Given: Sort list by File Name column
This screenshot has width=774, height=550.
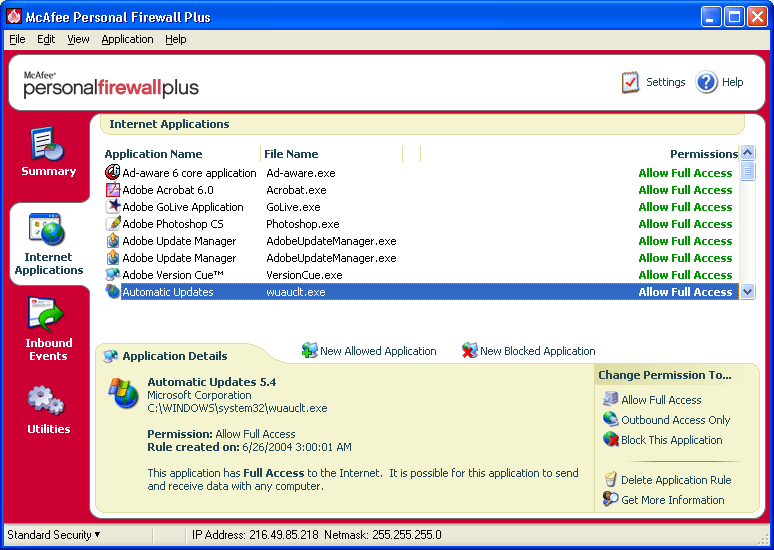Looking at the screenshot, I should pos(291,154).
